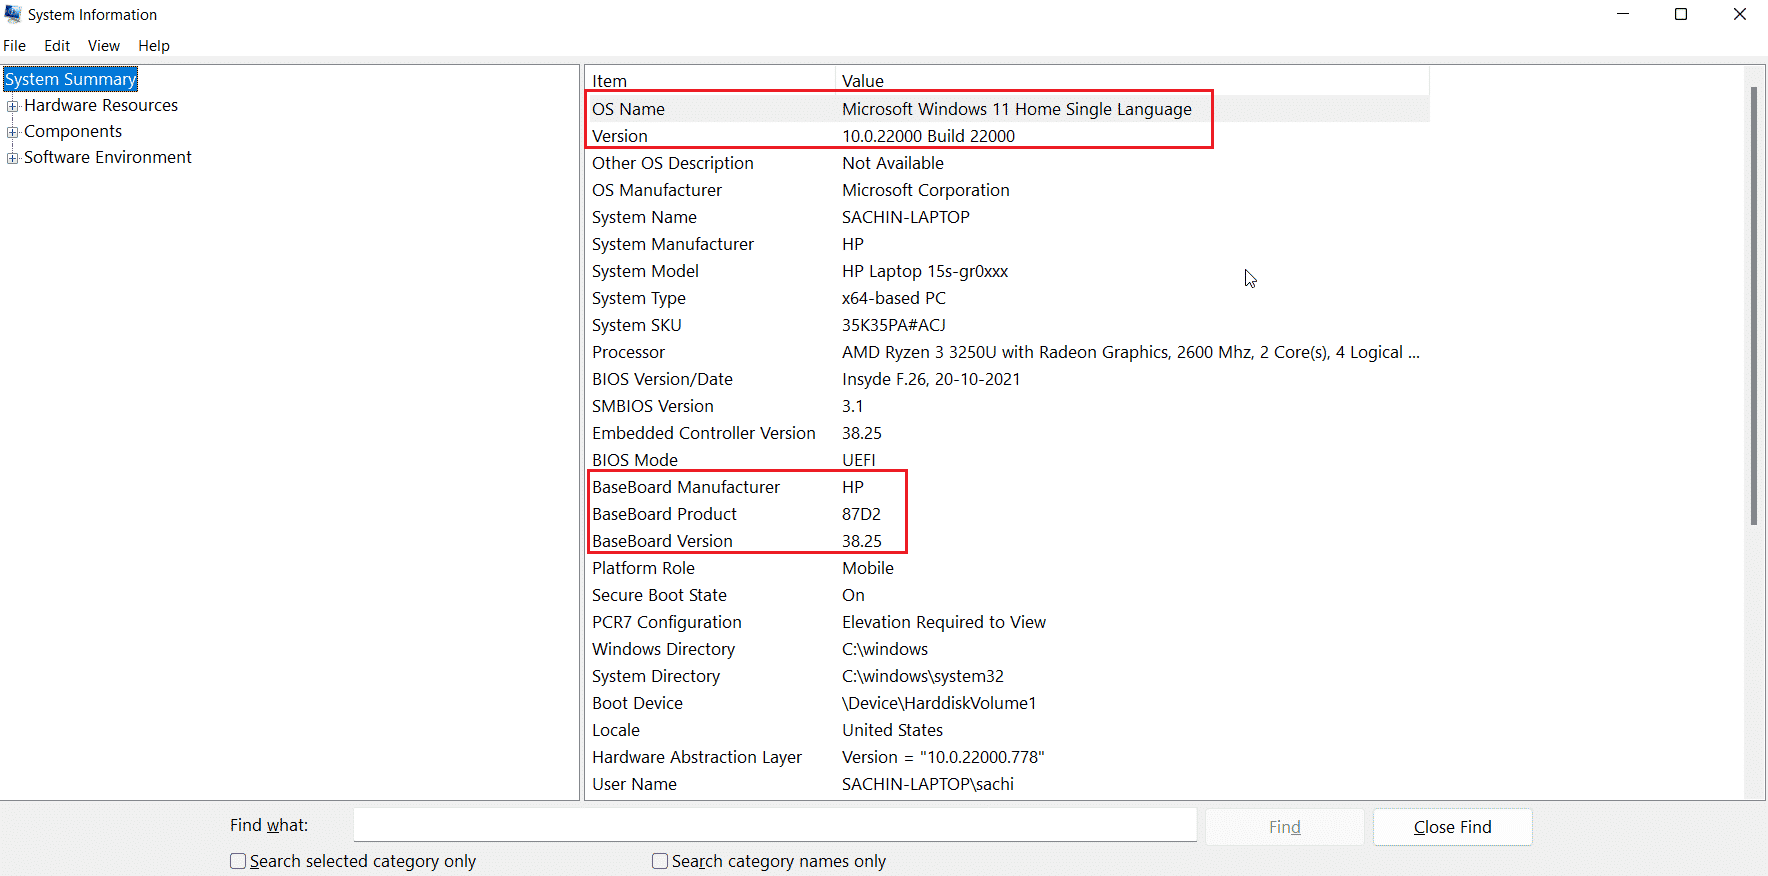Select the System Directory row
The image size is (1768, 876).
click(1007, 676)
